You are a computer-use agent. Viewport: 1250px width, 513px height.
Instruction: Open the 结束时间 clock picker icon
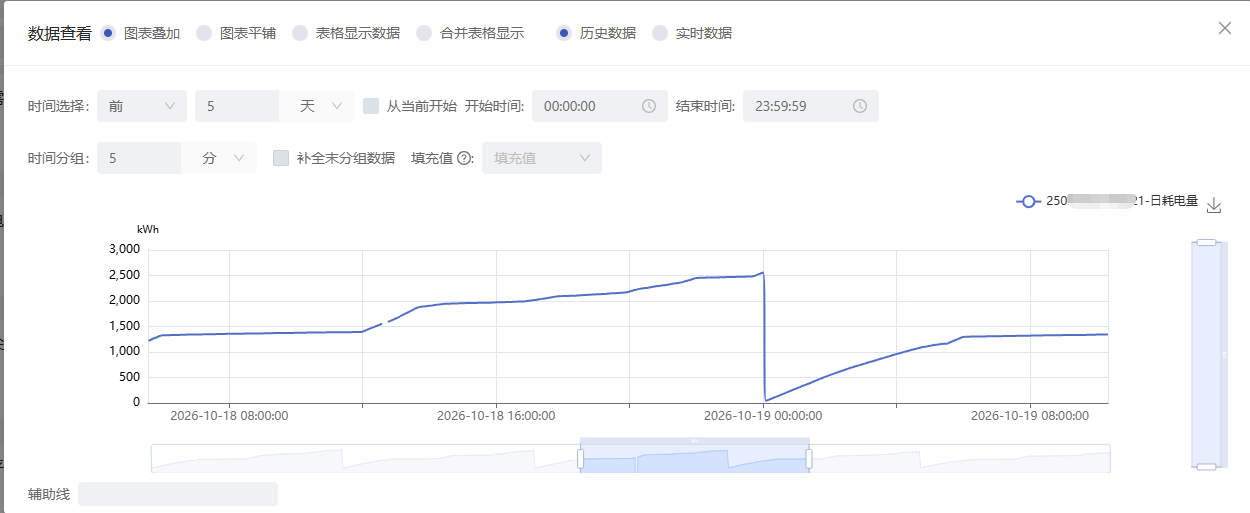[860, 106]
